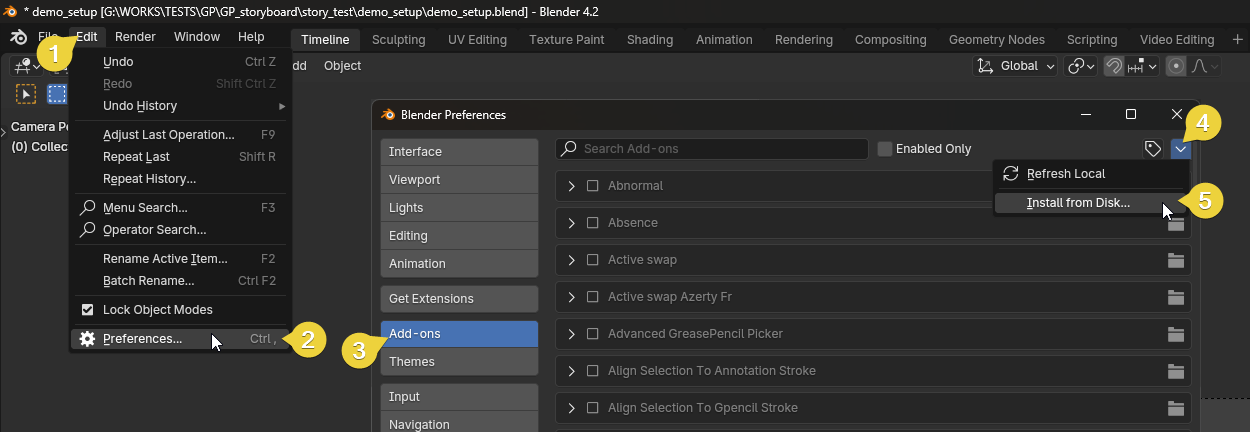Viewport: 1250px width, 432px height.
Task: Open the Undo History submenu
Action: click(181, 106)
